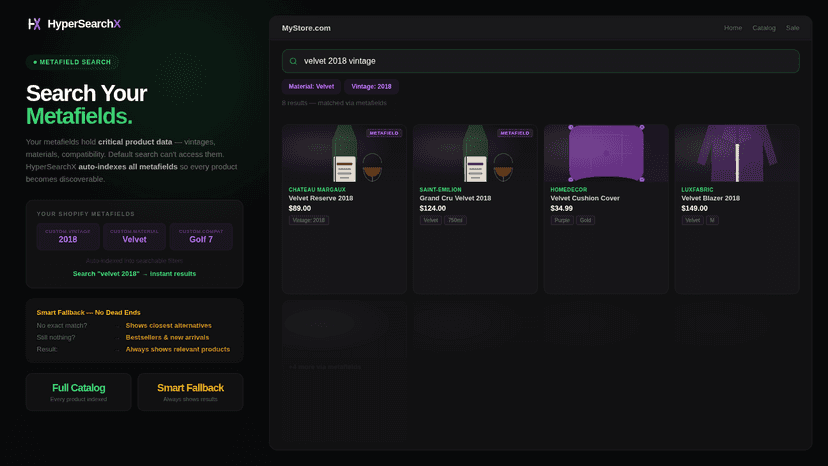
Task: Click the M size tag on Blazer card
Action: tap(712, 220)
